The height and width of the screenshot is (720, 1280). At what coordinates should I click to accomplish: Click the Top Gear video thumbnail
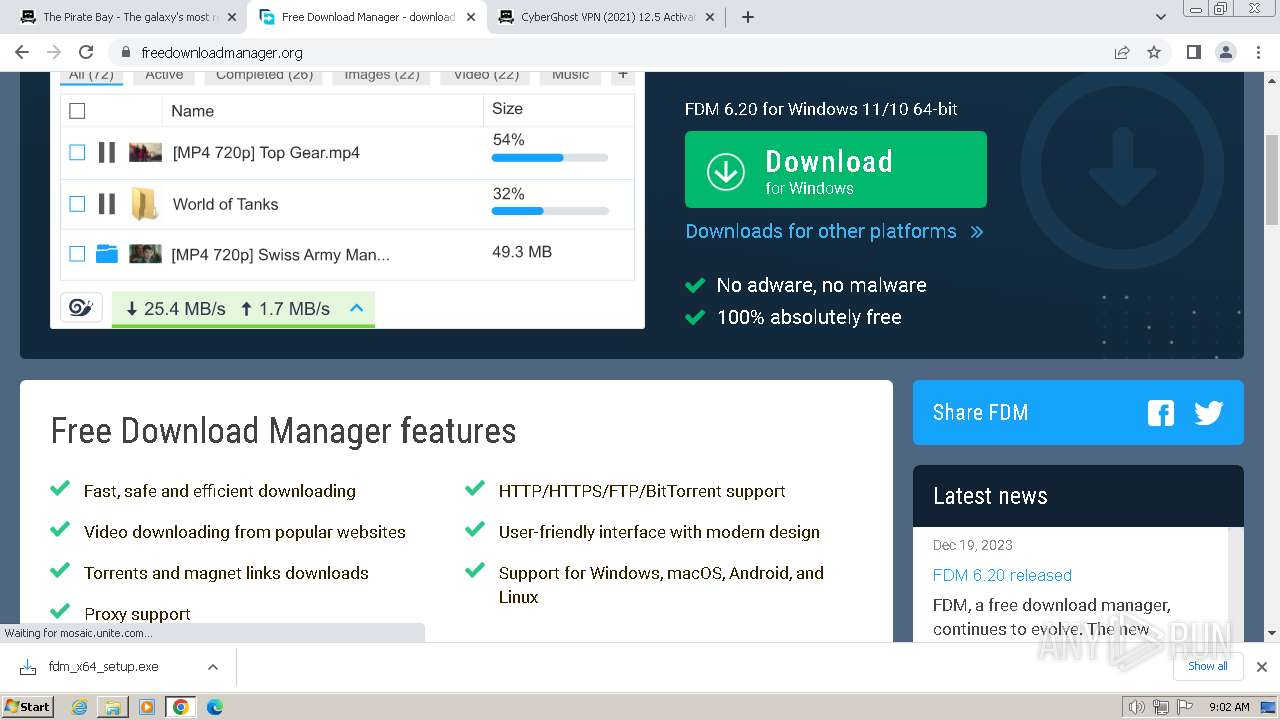coord(145,152)
